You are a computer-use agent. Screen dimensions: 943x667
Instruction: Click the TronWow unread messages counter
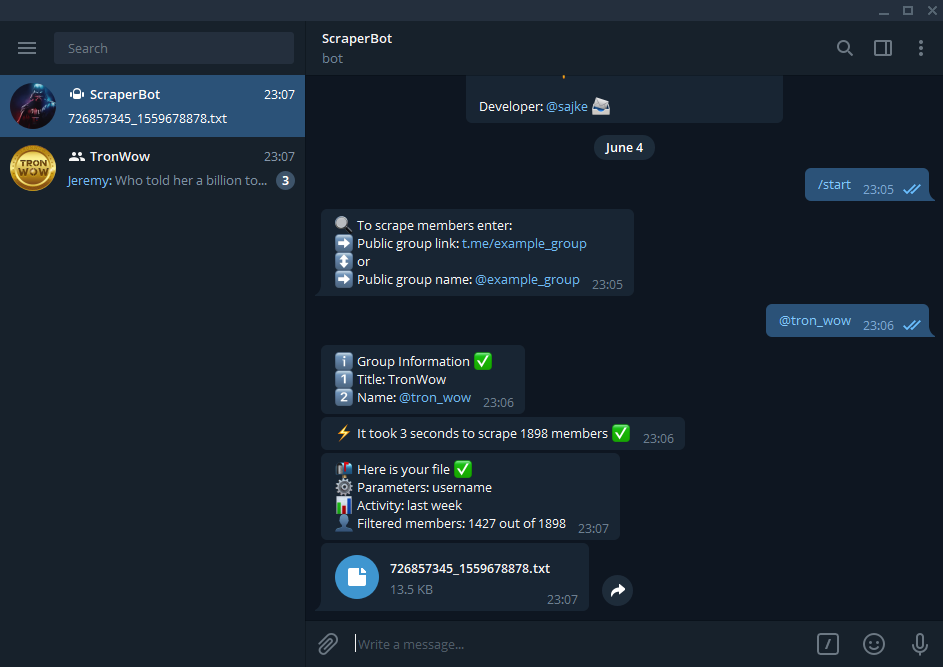tap(283, 179)
